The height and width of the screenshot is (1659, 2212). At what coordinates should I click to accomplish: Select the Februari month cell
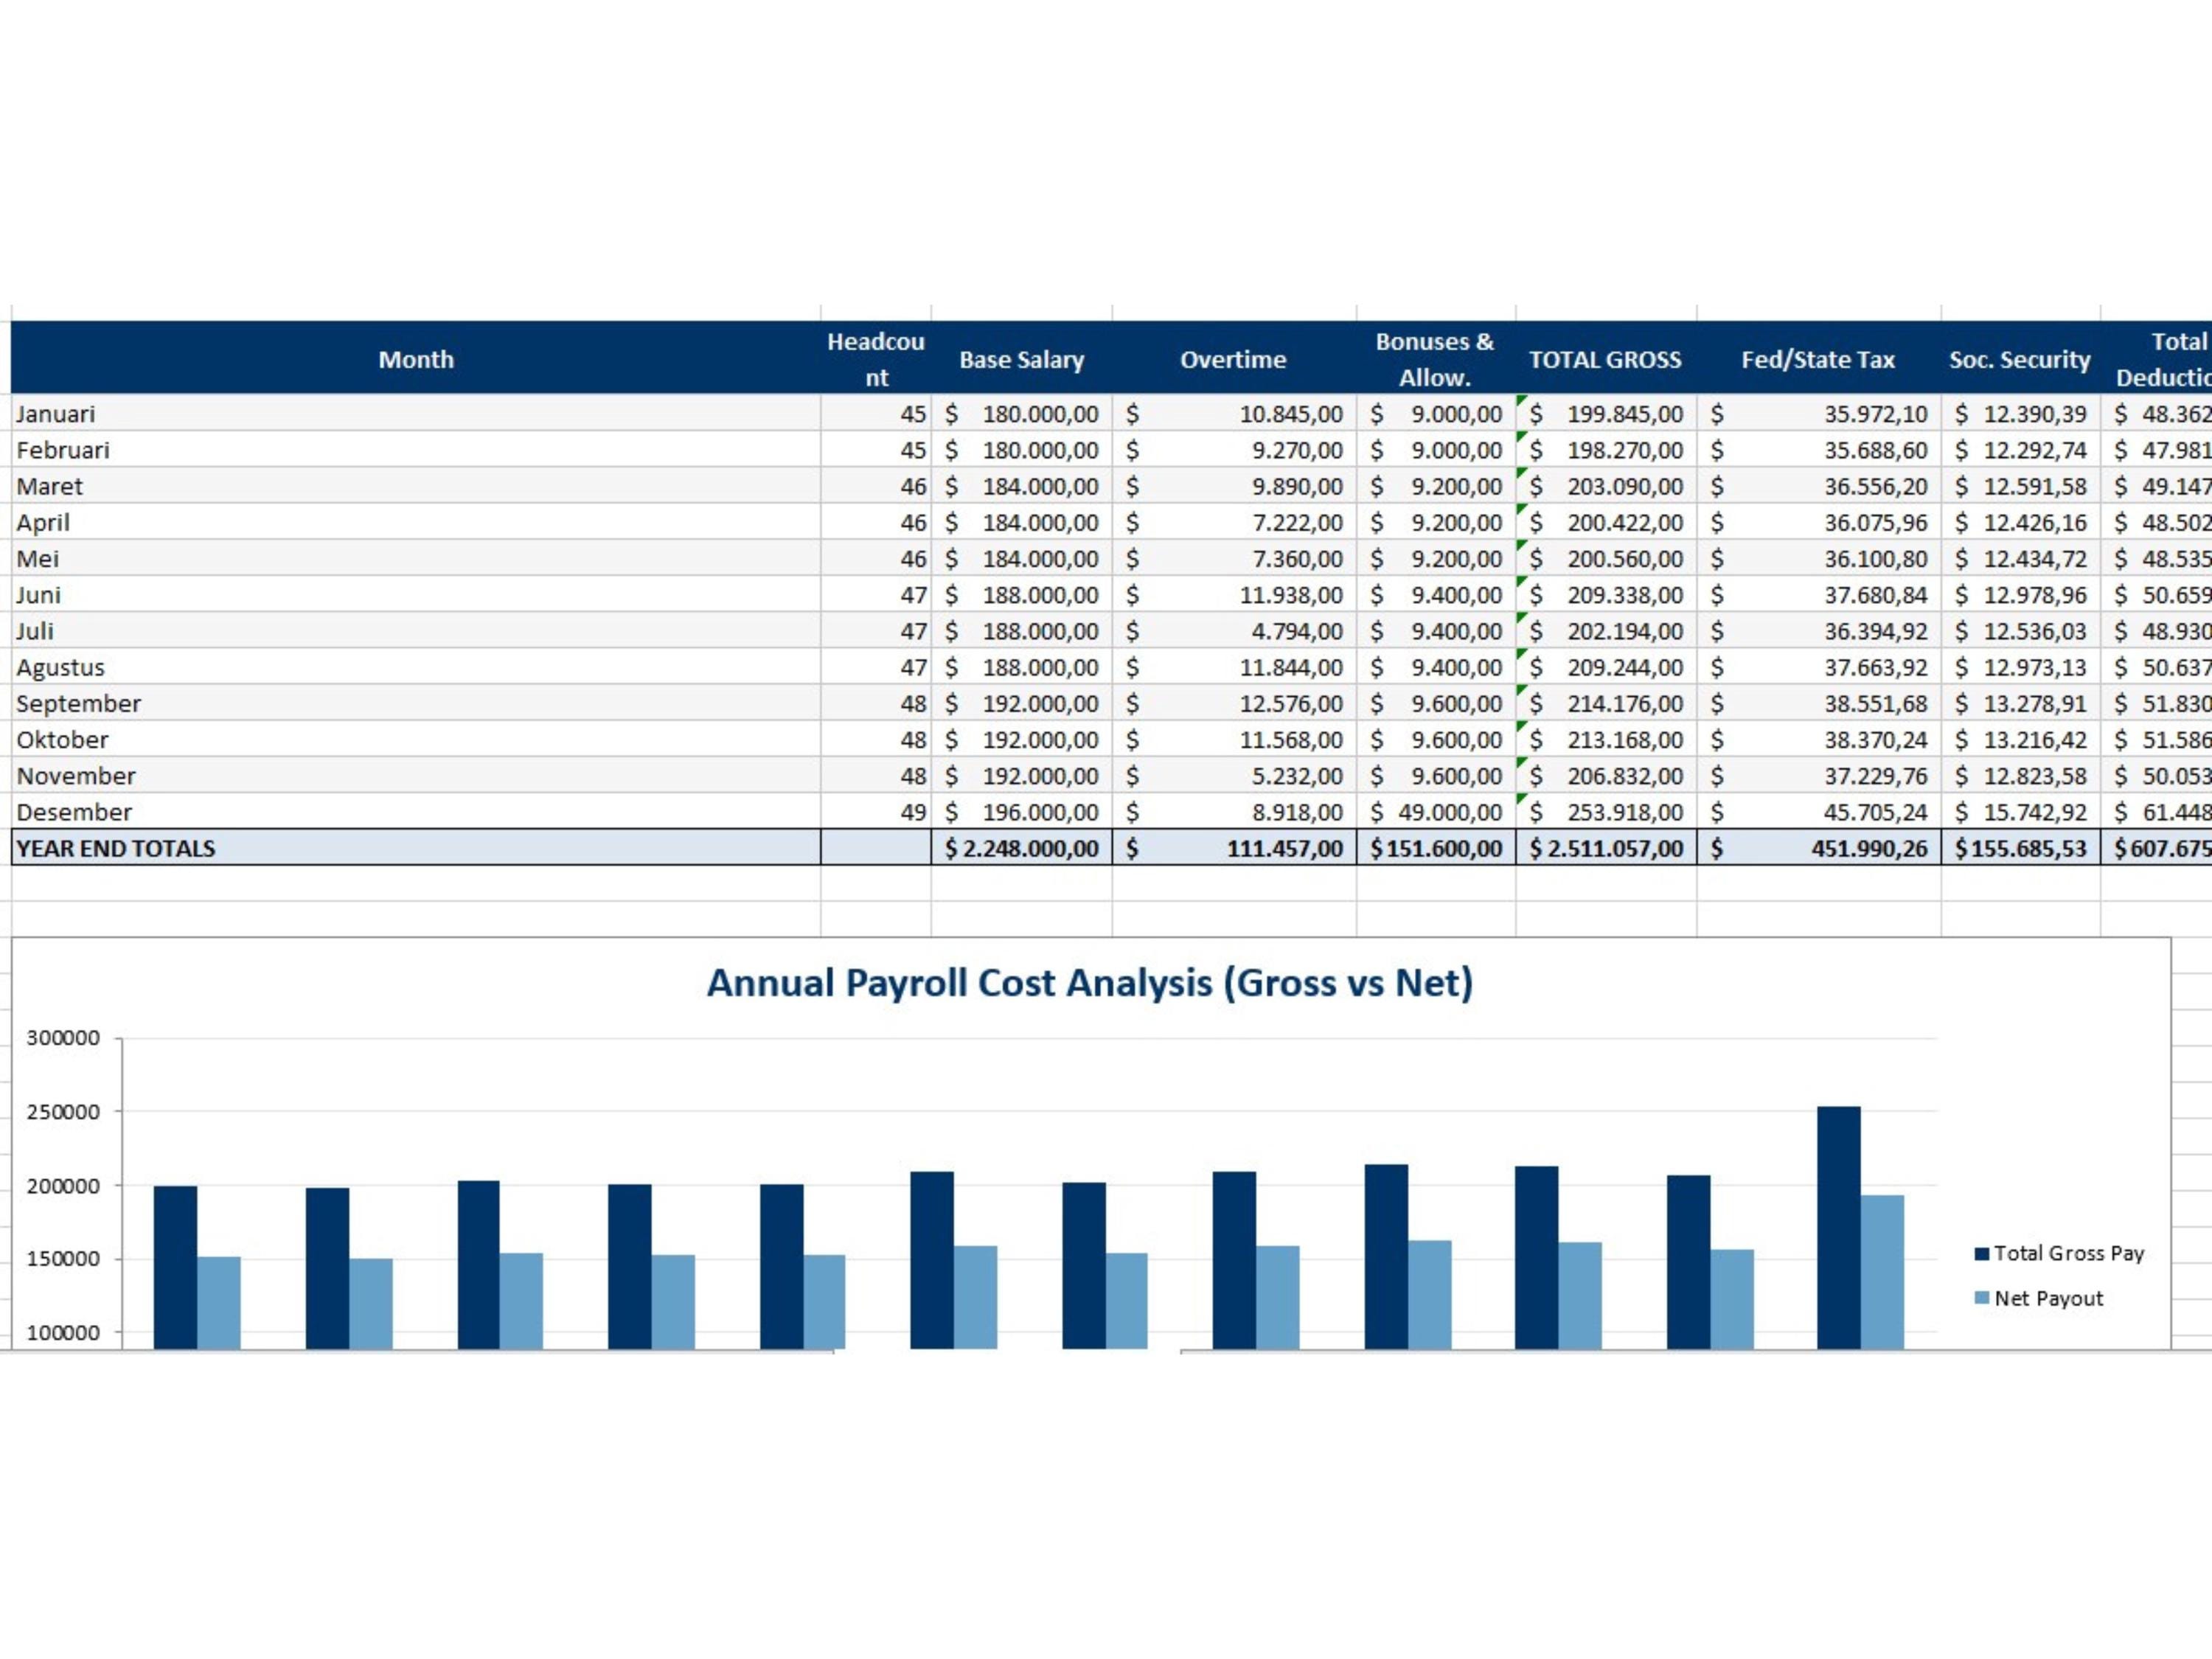(416, 450)
